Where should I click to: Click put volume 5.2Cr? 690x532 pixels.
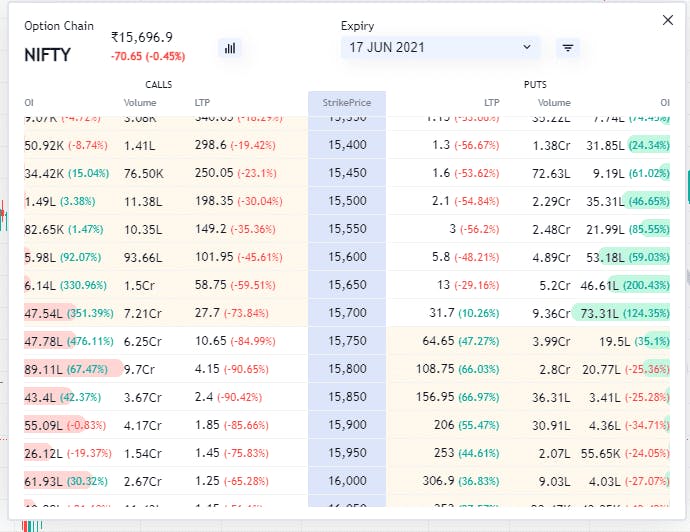[555, 286]
